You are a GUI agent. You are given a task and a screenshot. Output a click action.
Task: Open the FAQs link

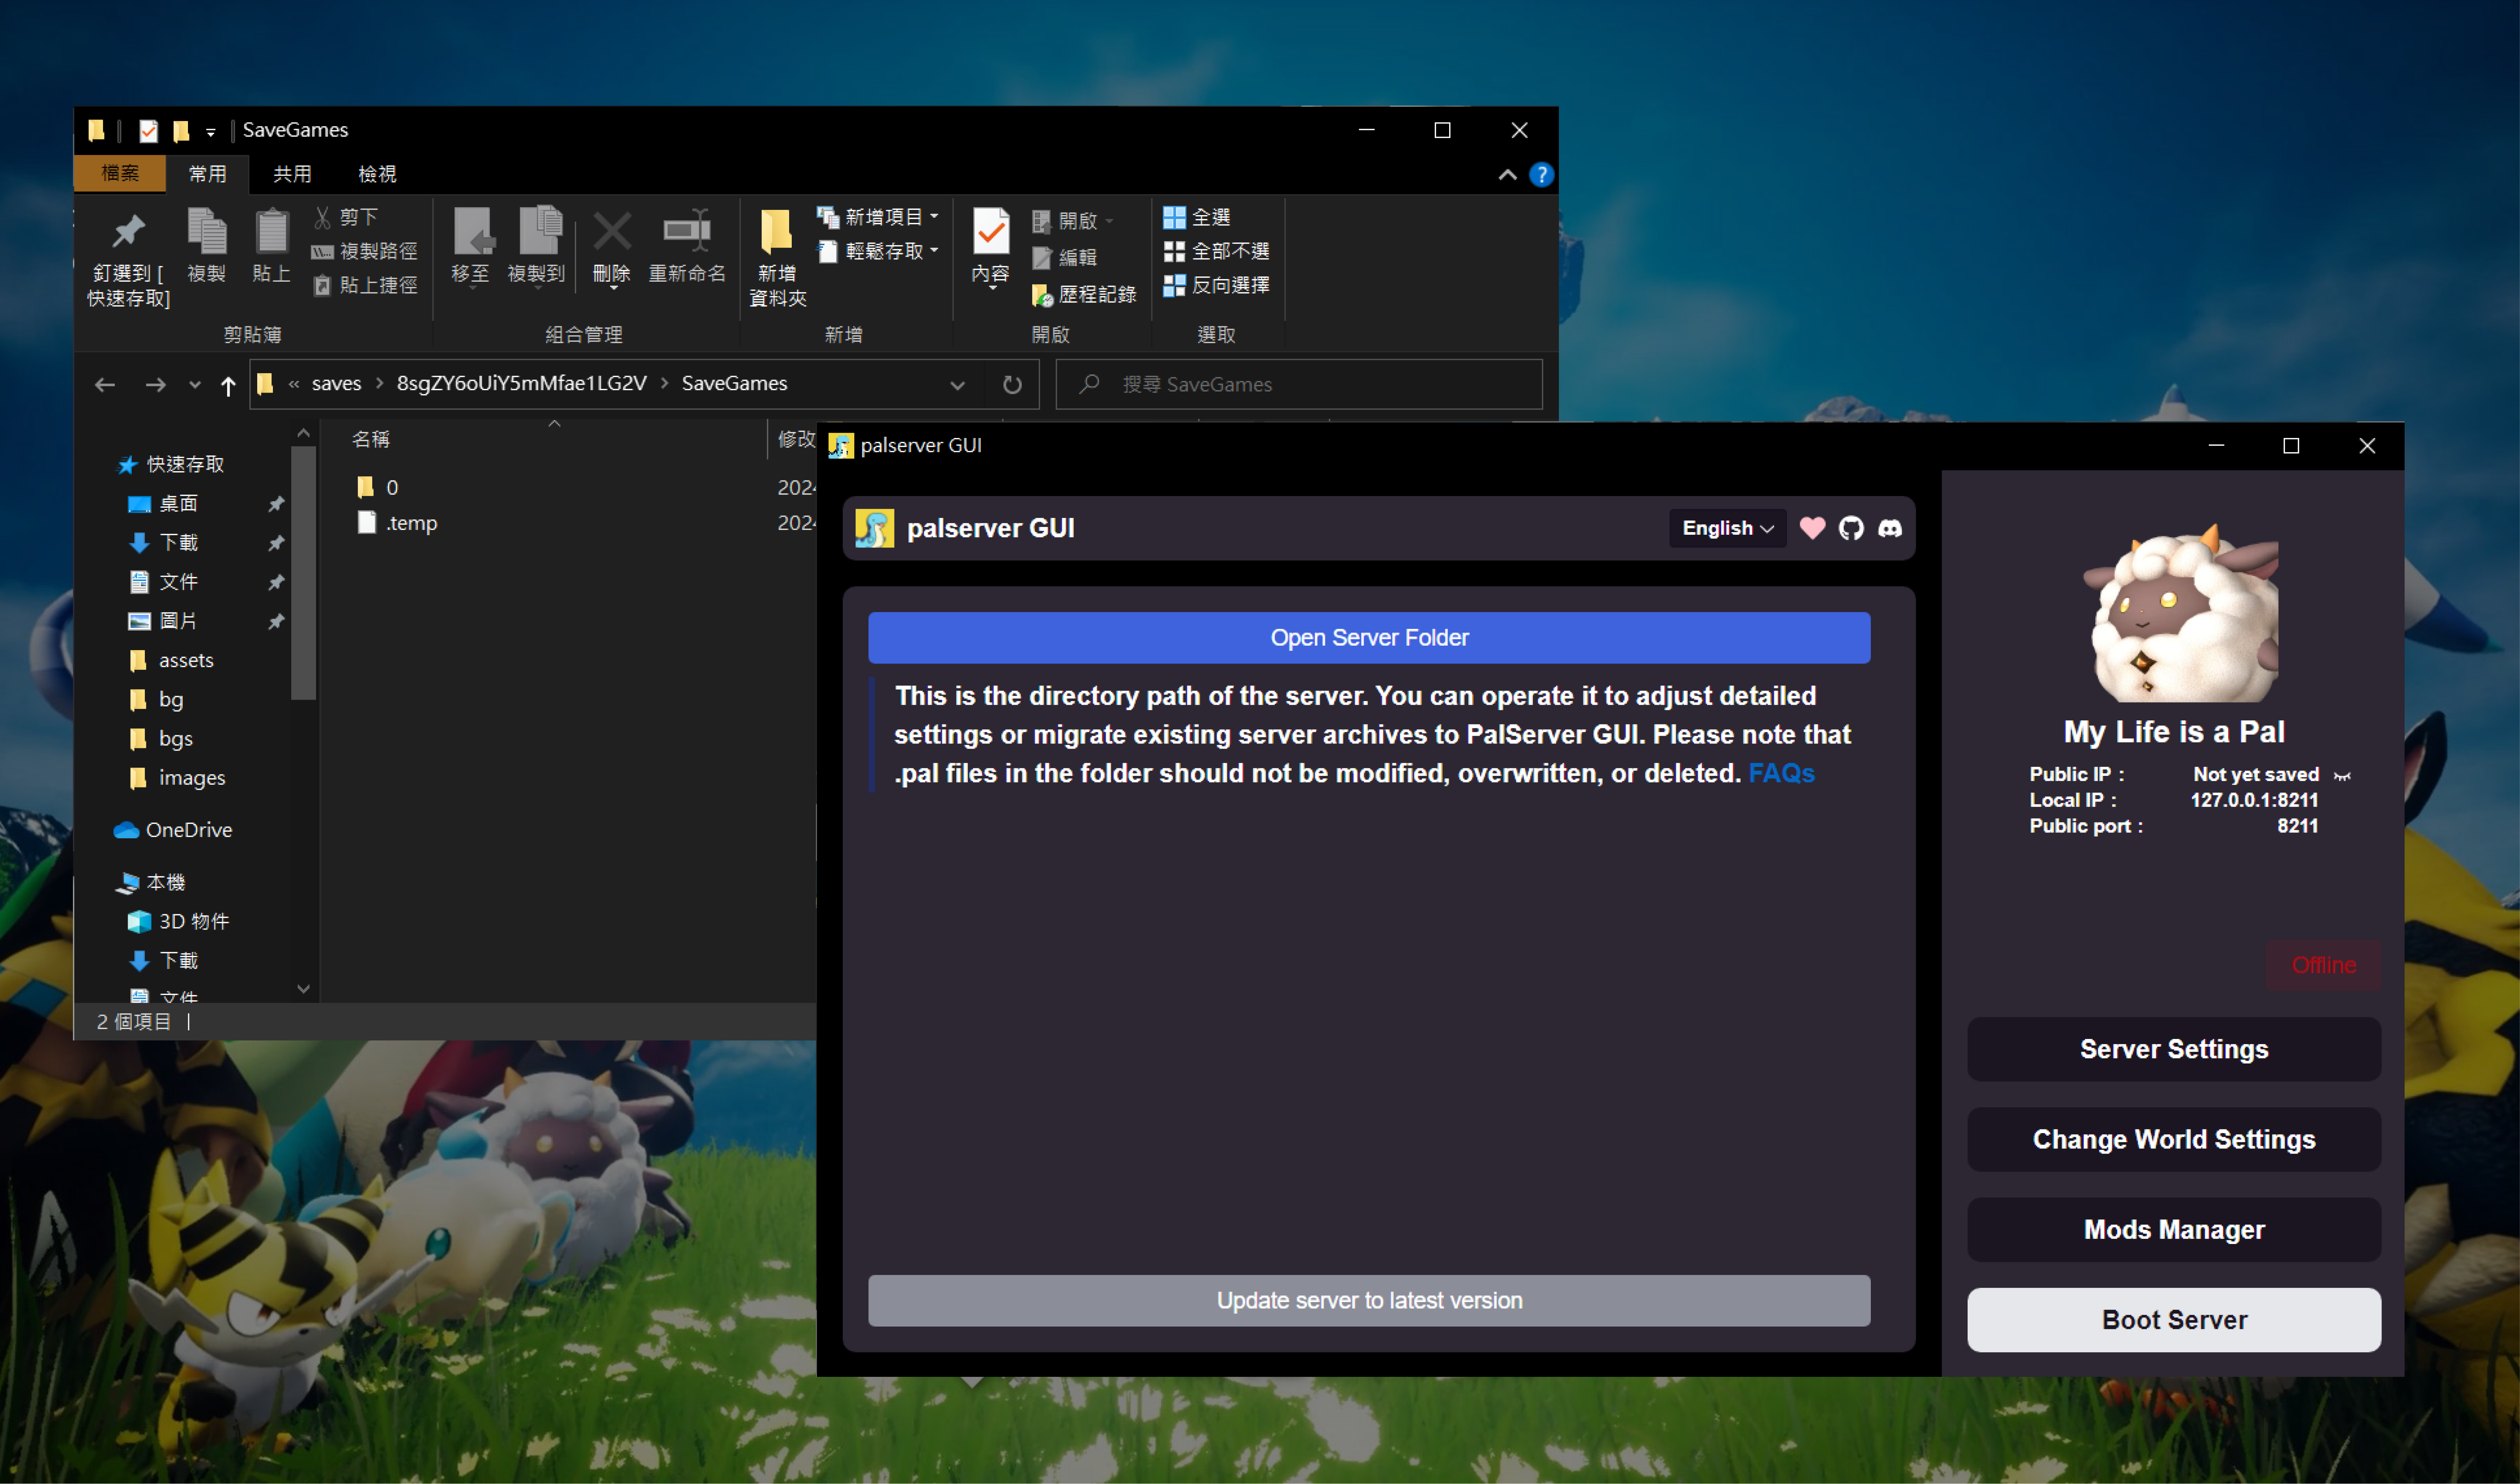tap(1781, 773)
